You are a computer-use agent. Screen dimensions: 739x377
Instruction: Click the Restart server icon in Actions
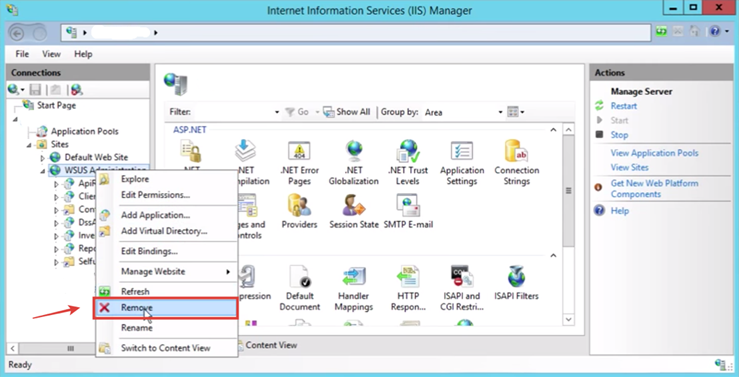(x=599, y=106)
